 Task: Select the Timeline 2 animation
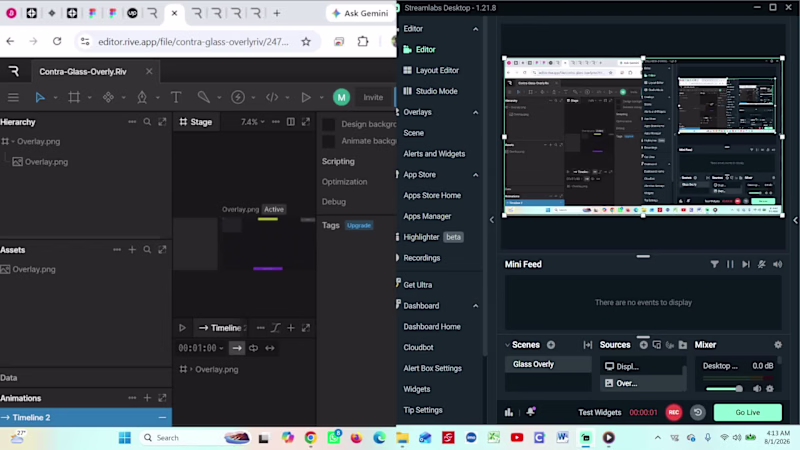click(x=86, y=417)
